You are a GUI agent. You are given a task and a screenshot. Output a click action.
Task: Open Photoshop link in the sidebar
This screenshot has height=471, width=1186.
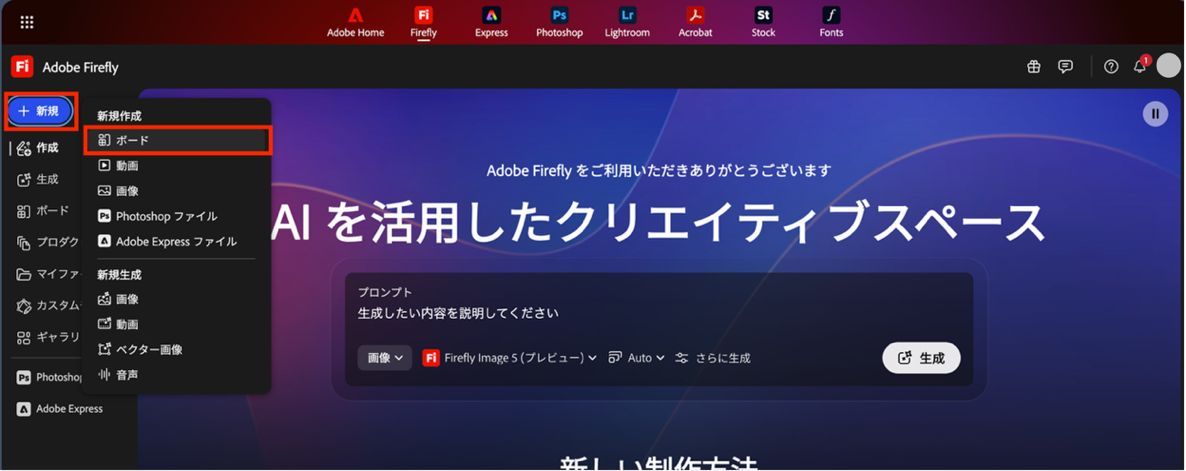click(x=49, y=377)
